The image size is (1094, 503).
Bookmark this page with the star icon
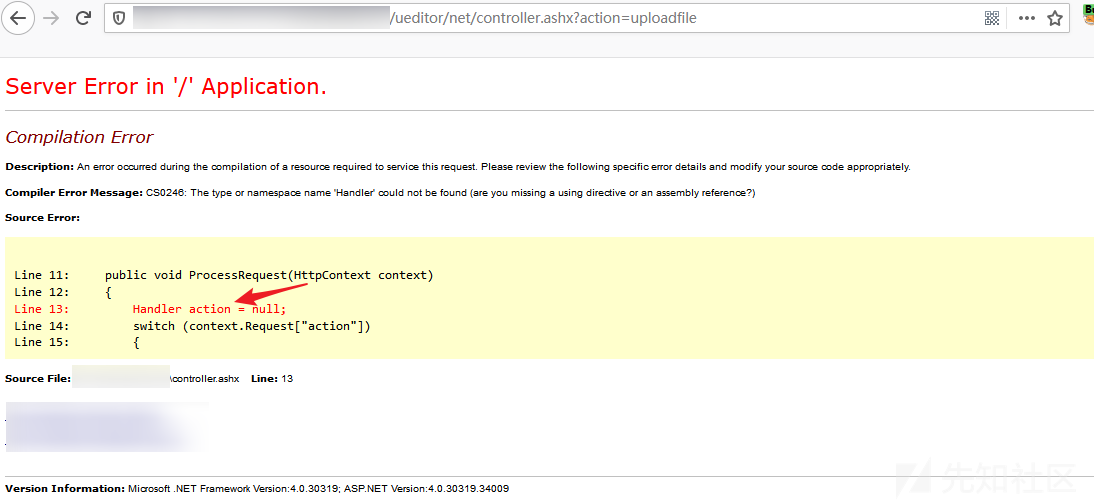[x=1055, y=18]
